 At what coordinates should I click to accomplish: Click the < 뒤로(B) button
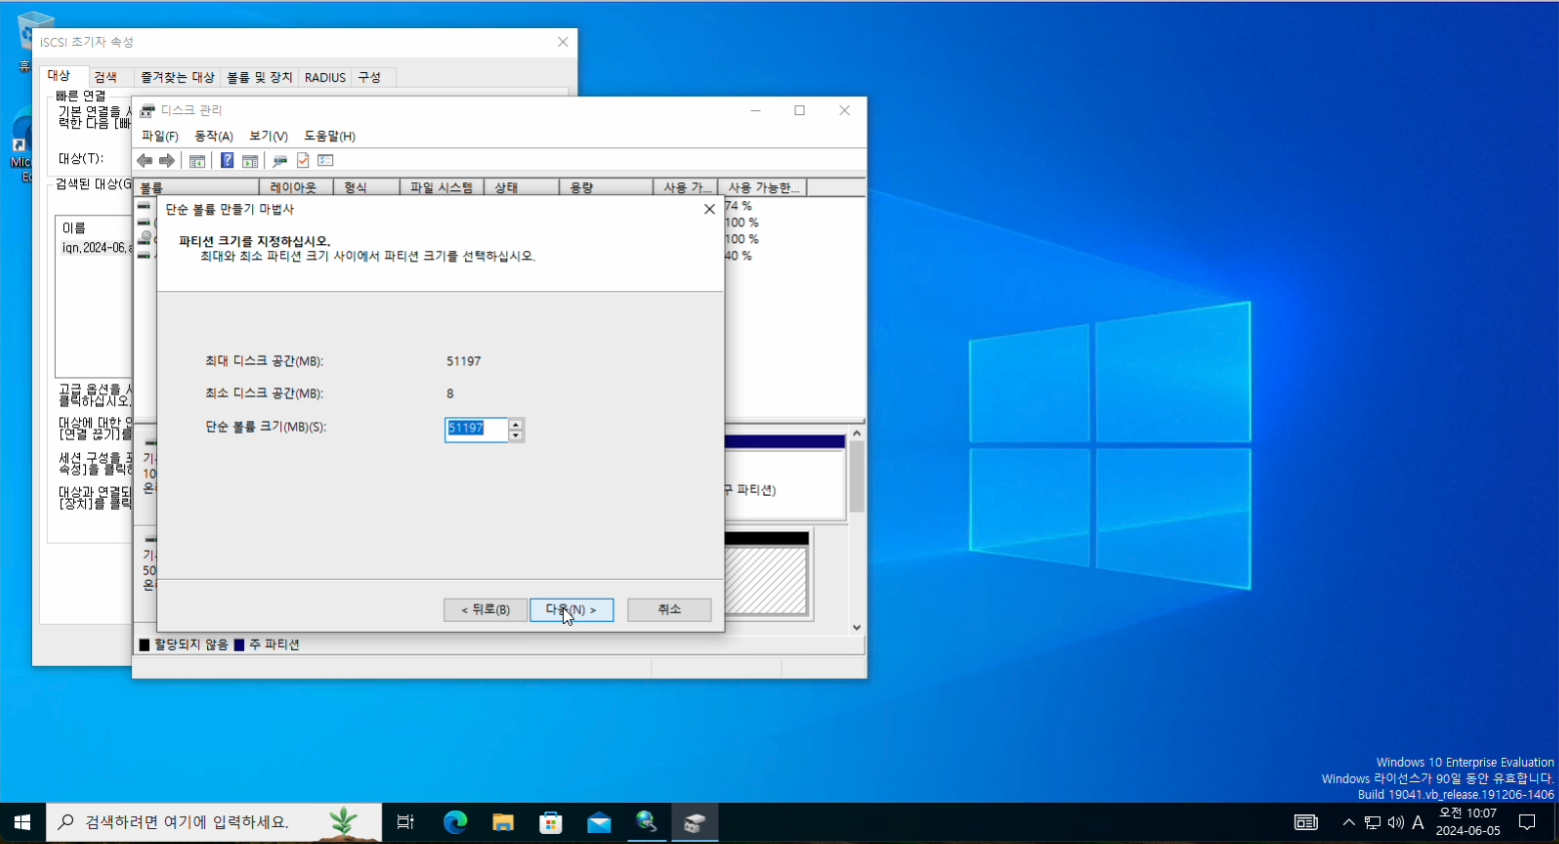coord(485,610)
